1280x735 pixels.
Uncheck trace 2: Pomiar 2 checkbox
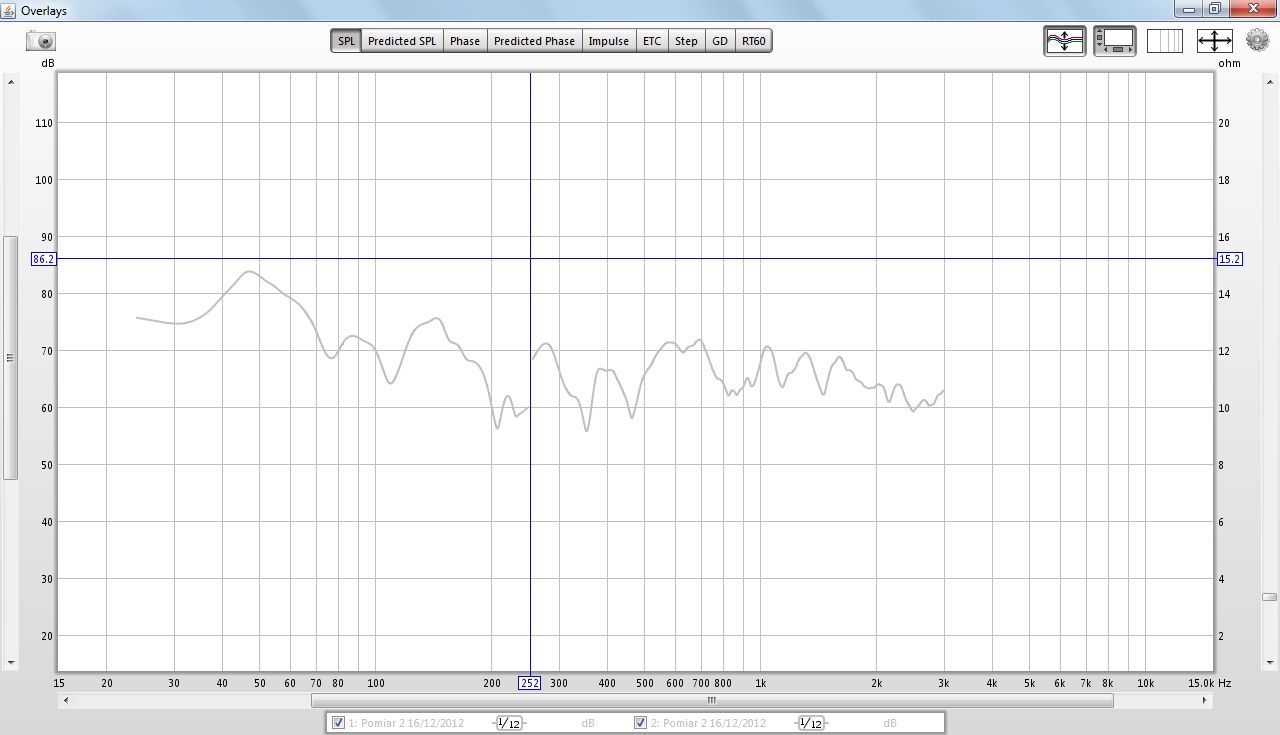(640, 723)
